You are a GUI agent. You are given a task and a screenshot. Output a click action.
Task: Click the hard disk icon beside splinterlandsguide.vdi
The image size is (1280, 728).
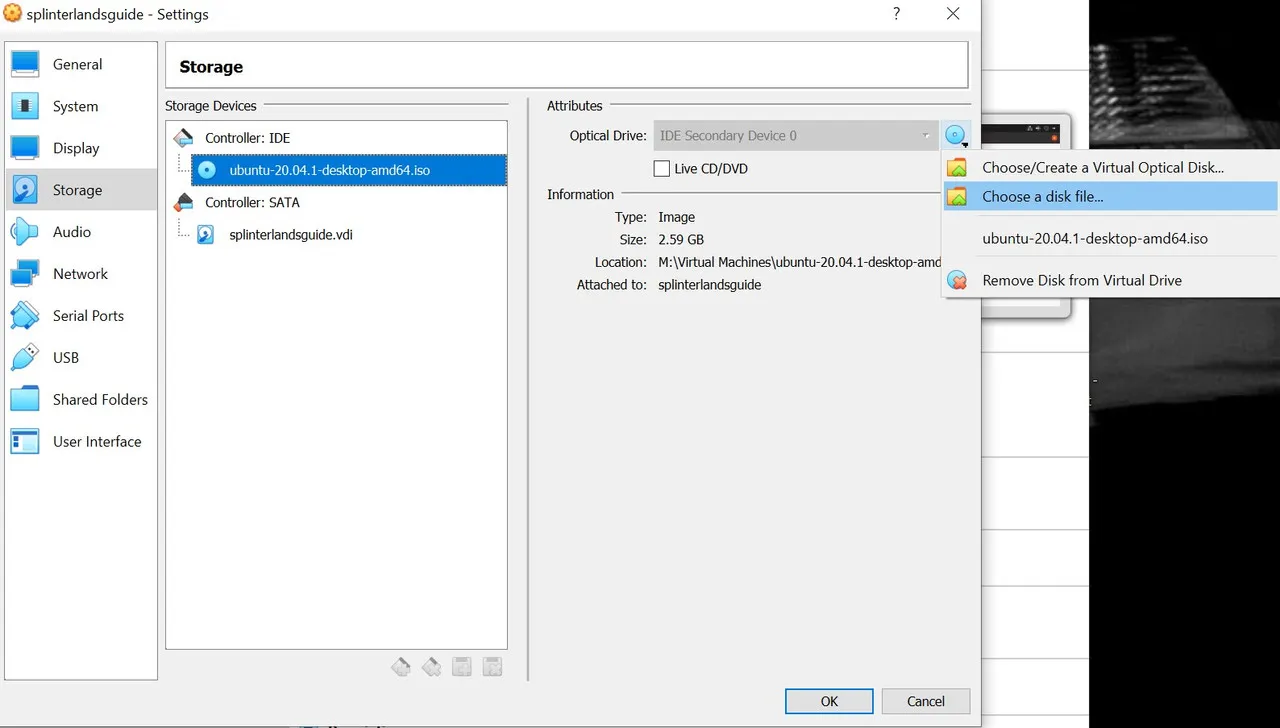[x=206, y=235]
